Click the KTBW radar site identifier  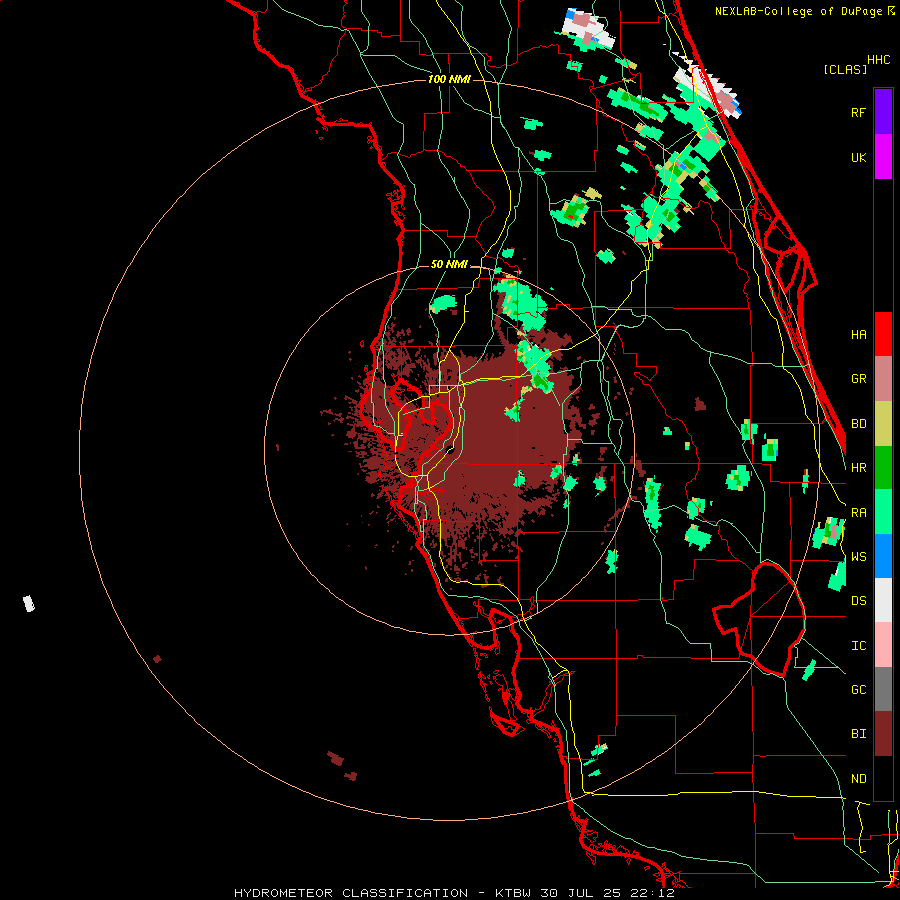[x=513, y=893]
